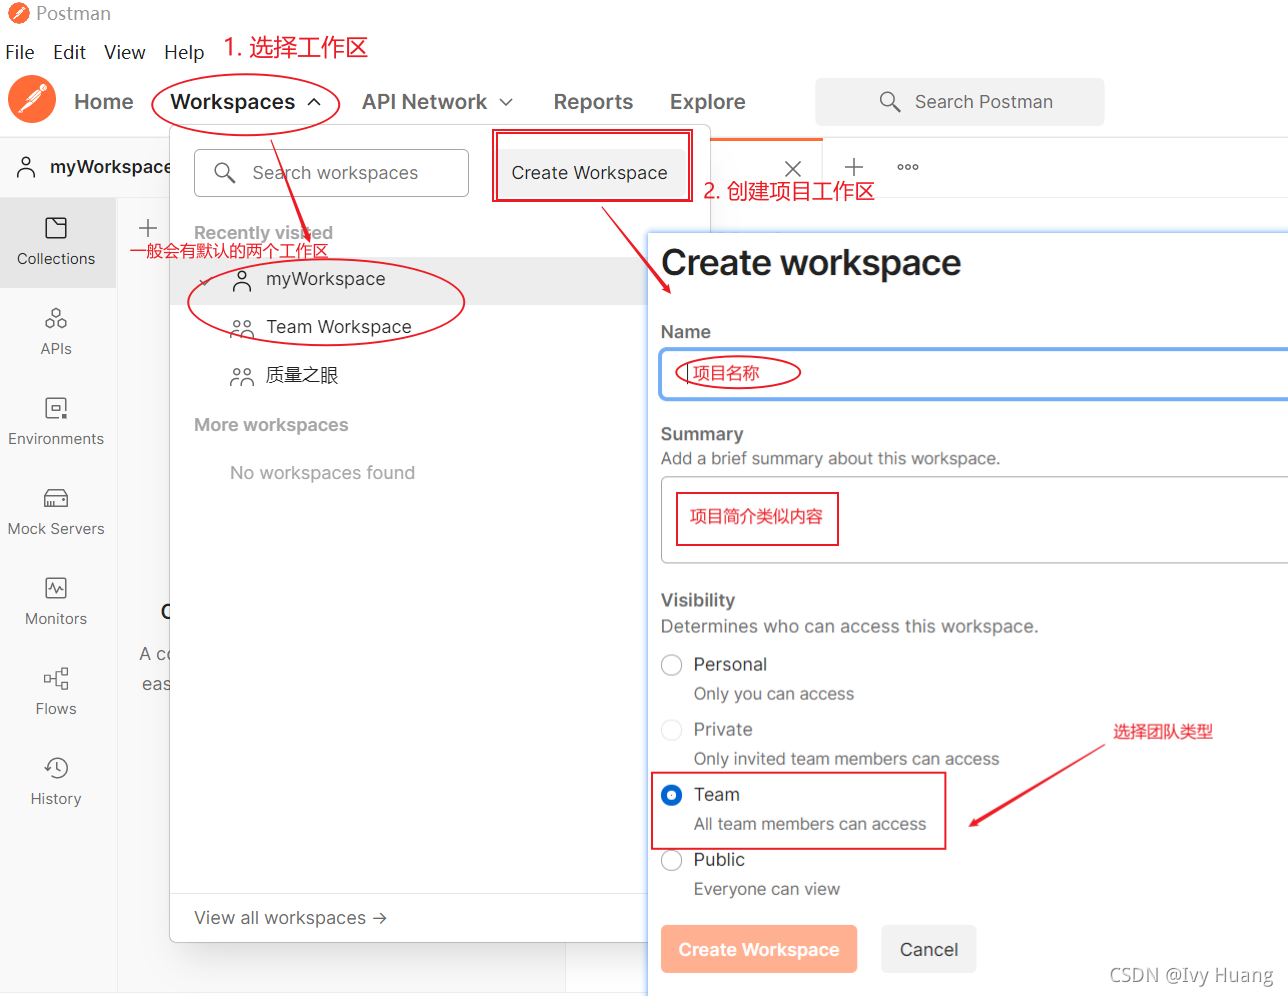Screen dimensions: 1288x996
Task: Click the team icon of 质量之眼 workspace
Action: [242, 376]
